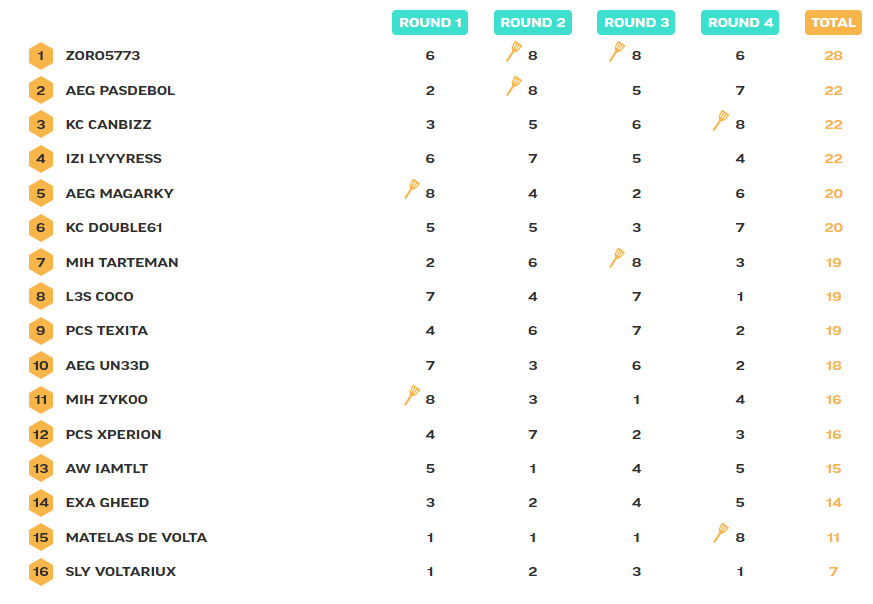Open player ZORO5773's name
The width and height of the screenshot is (873, 604).
coord(103,56)
